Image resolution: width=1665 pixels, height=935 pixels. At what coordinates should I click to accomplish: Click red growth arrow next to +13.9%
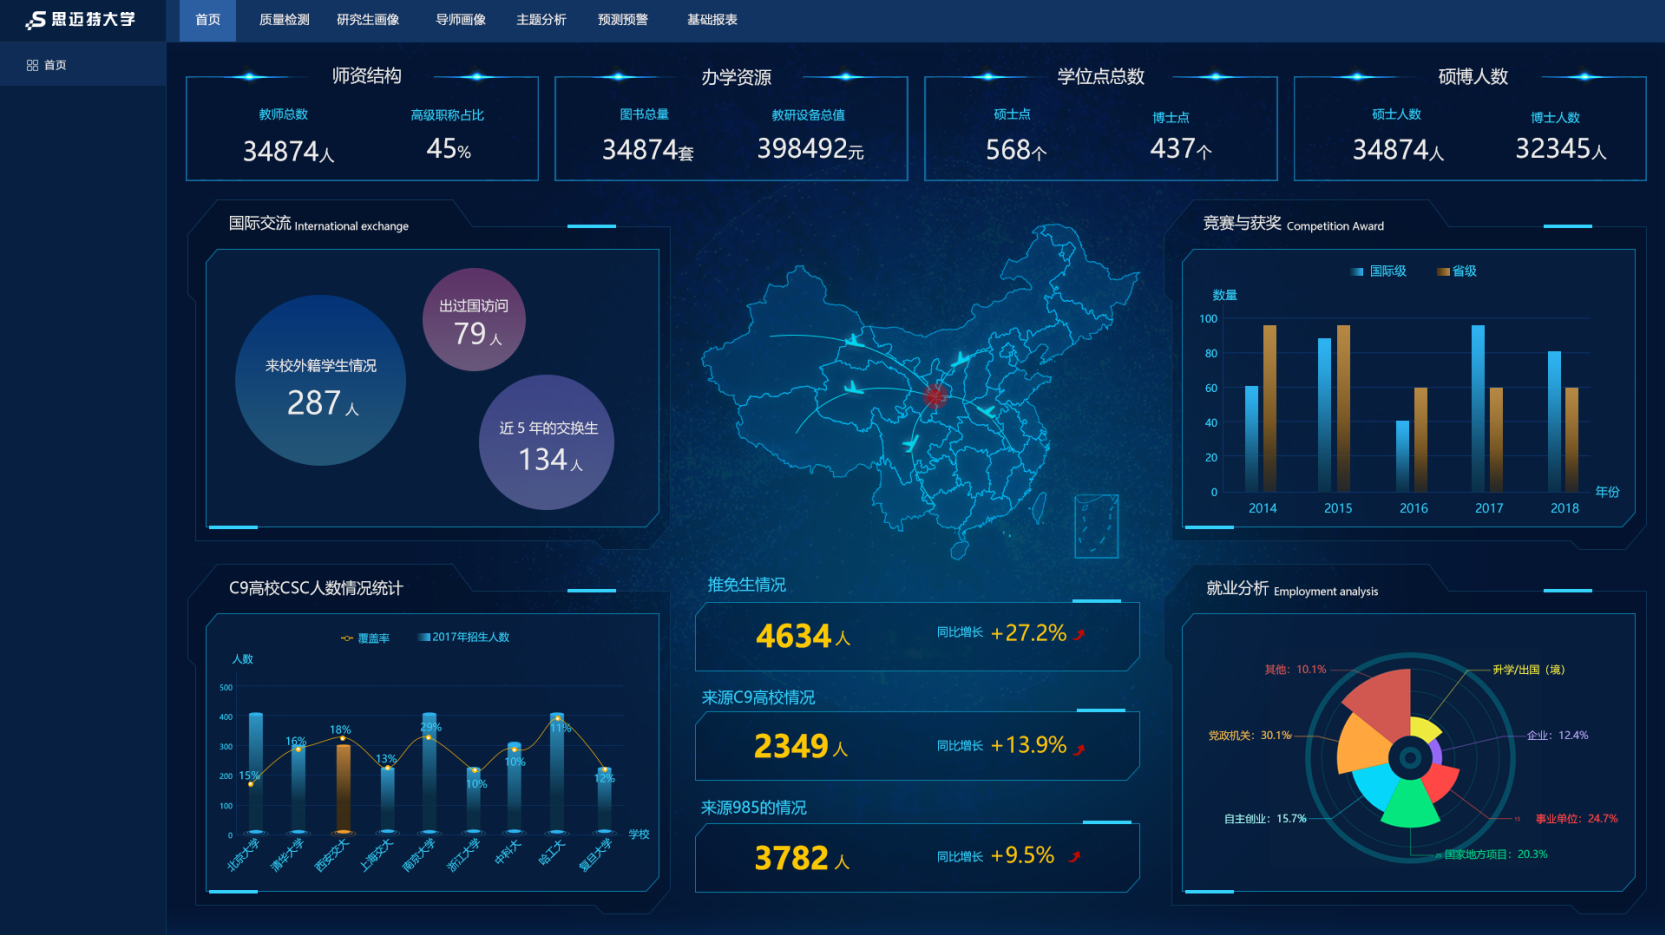coord(1079,748)
